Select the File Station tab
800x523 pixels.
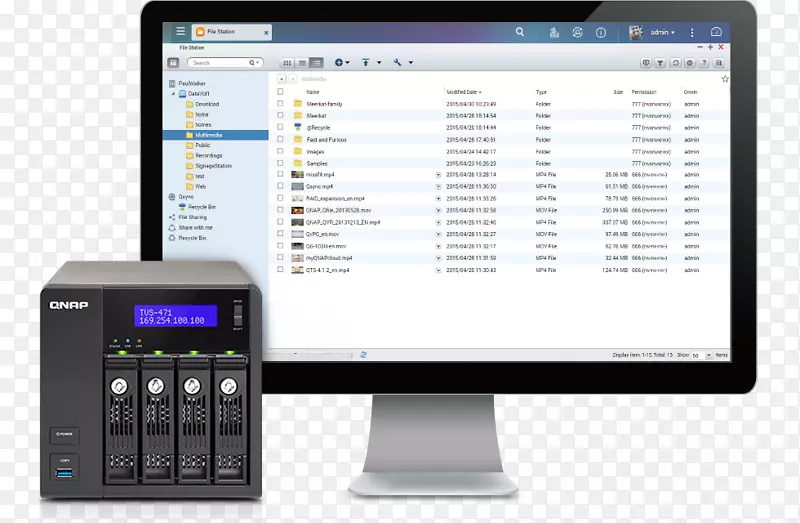point(232,32)
